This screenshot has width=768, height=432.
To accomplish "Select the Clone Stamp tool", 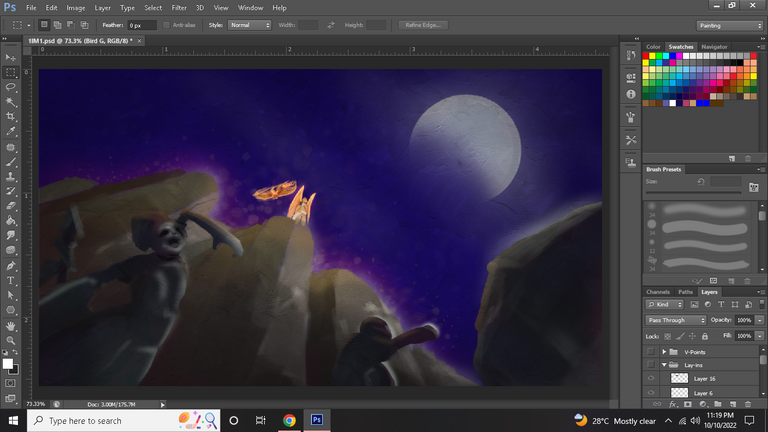I will click(x=10, y=176).
